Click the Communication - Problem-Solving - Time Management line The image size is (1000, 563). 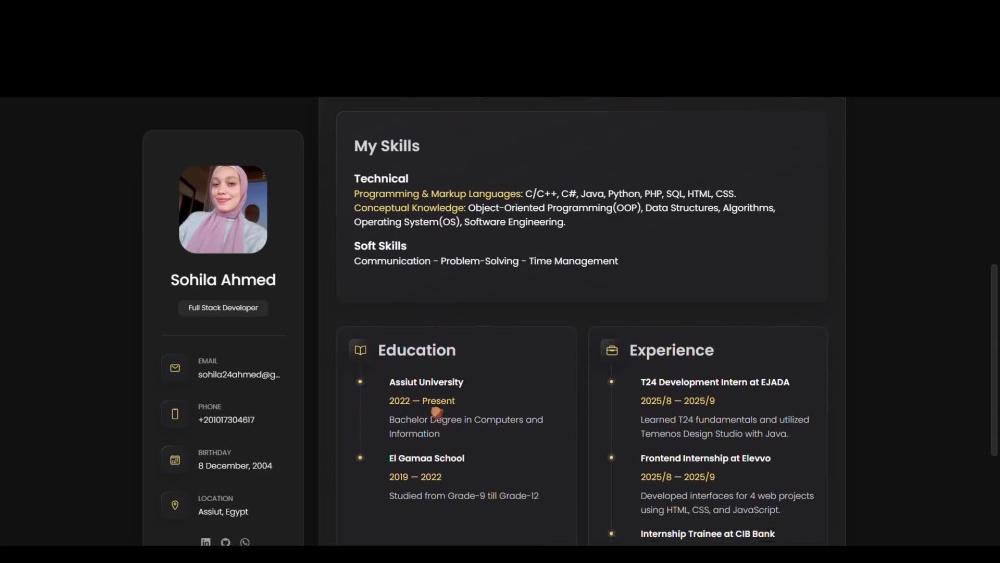click(485, 261)
